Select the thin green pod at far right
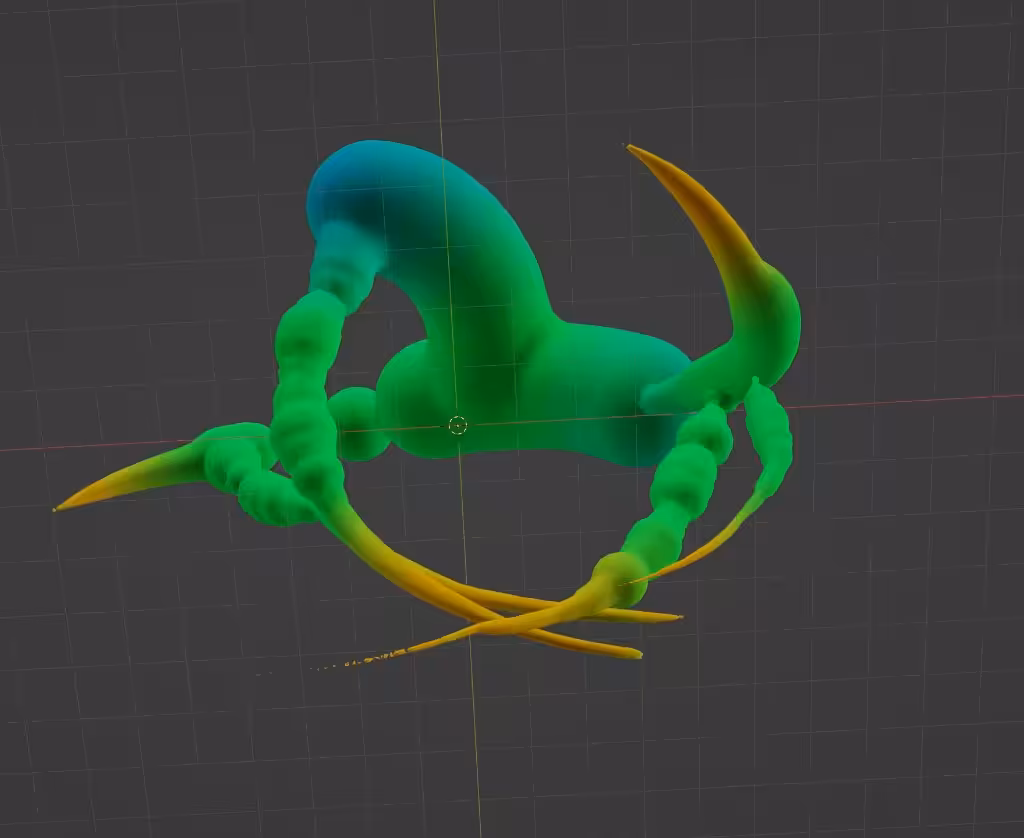The width and height of the screenshot is (1024, 838). click(x=769, y=439)
